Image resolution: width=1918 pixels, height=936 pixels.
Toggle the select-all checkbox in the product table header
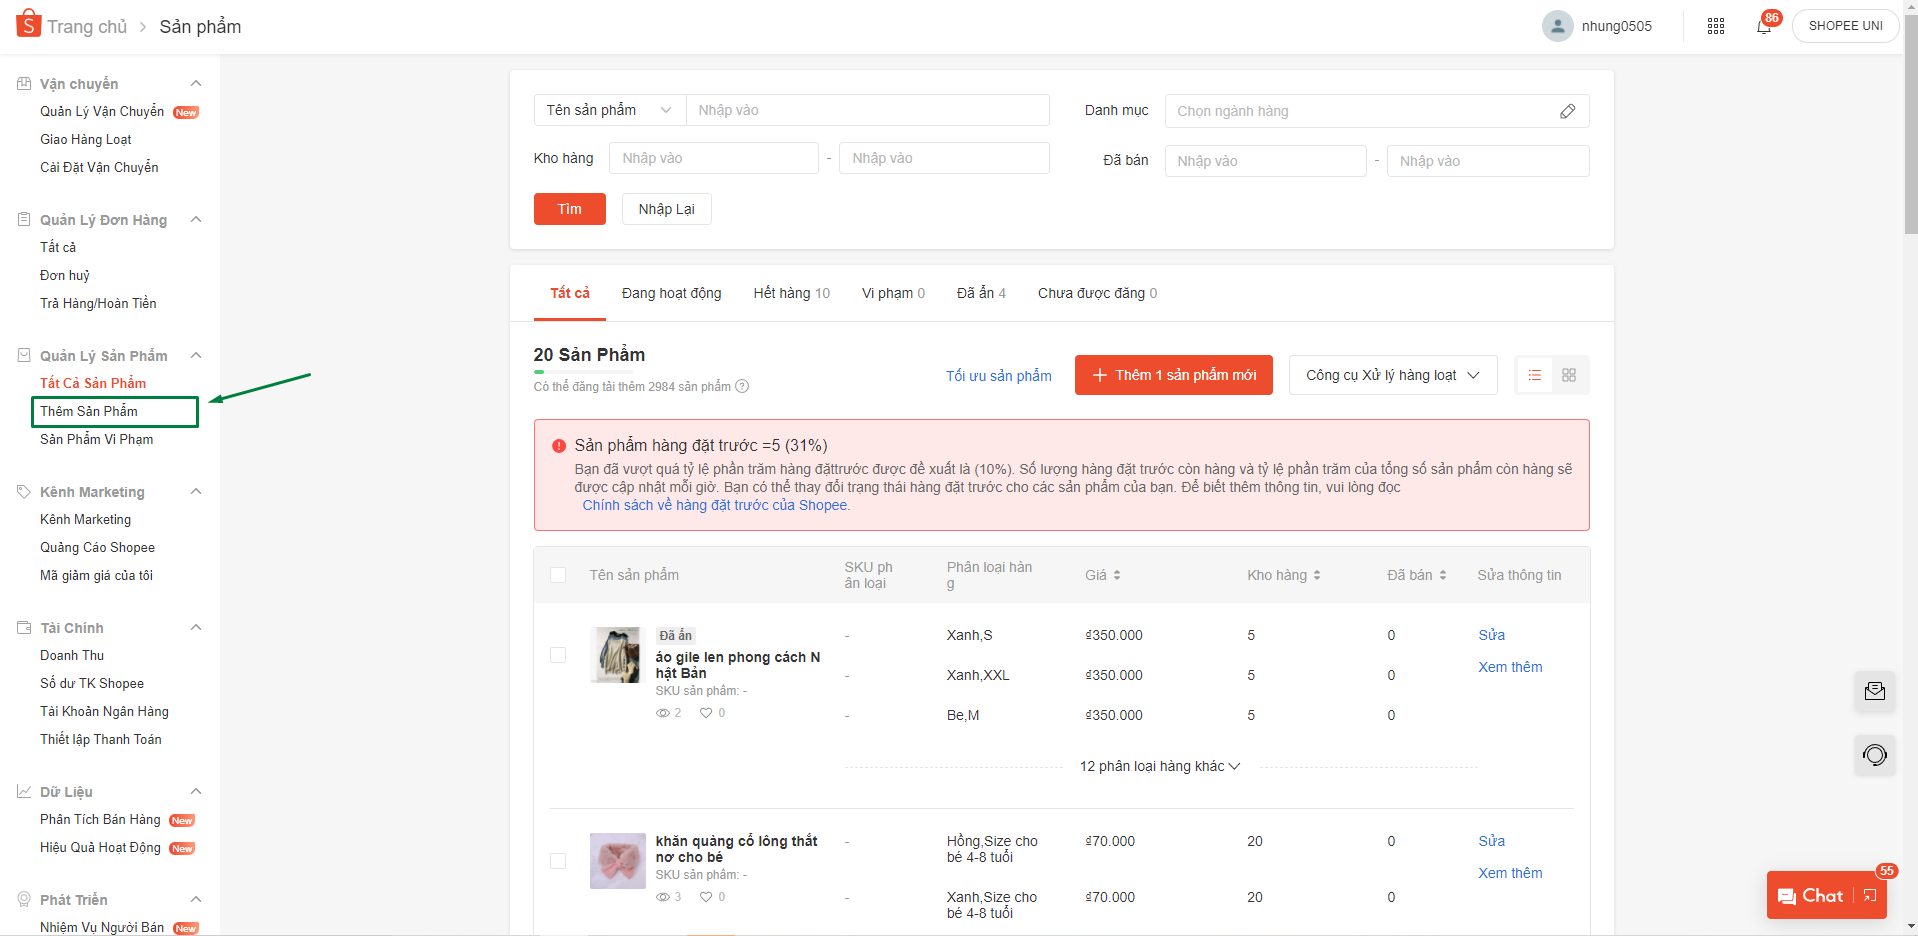tap(558, 575)
